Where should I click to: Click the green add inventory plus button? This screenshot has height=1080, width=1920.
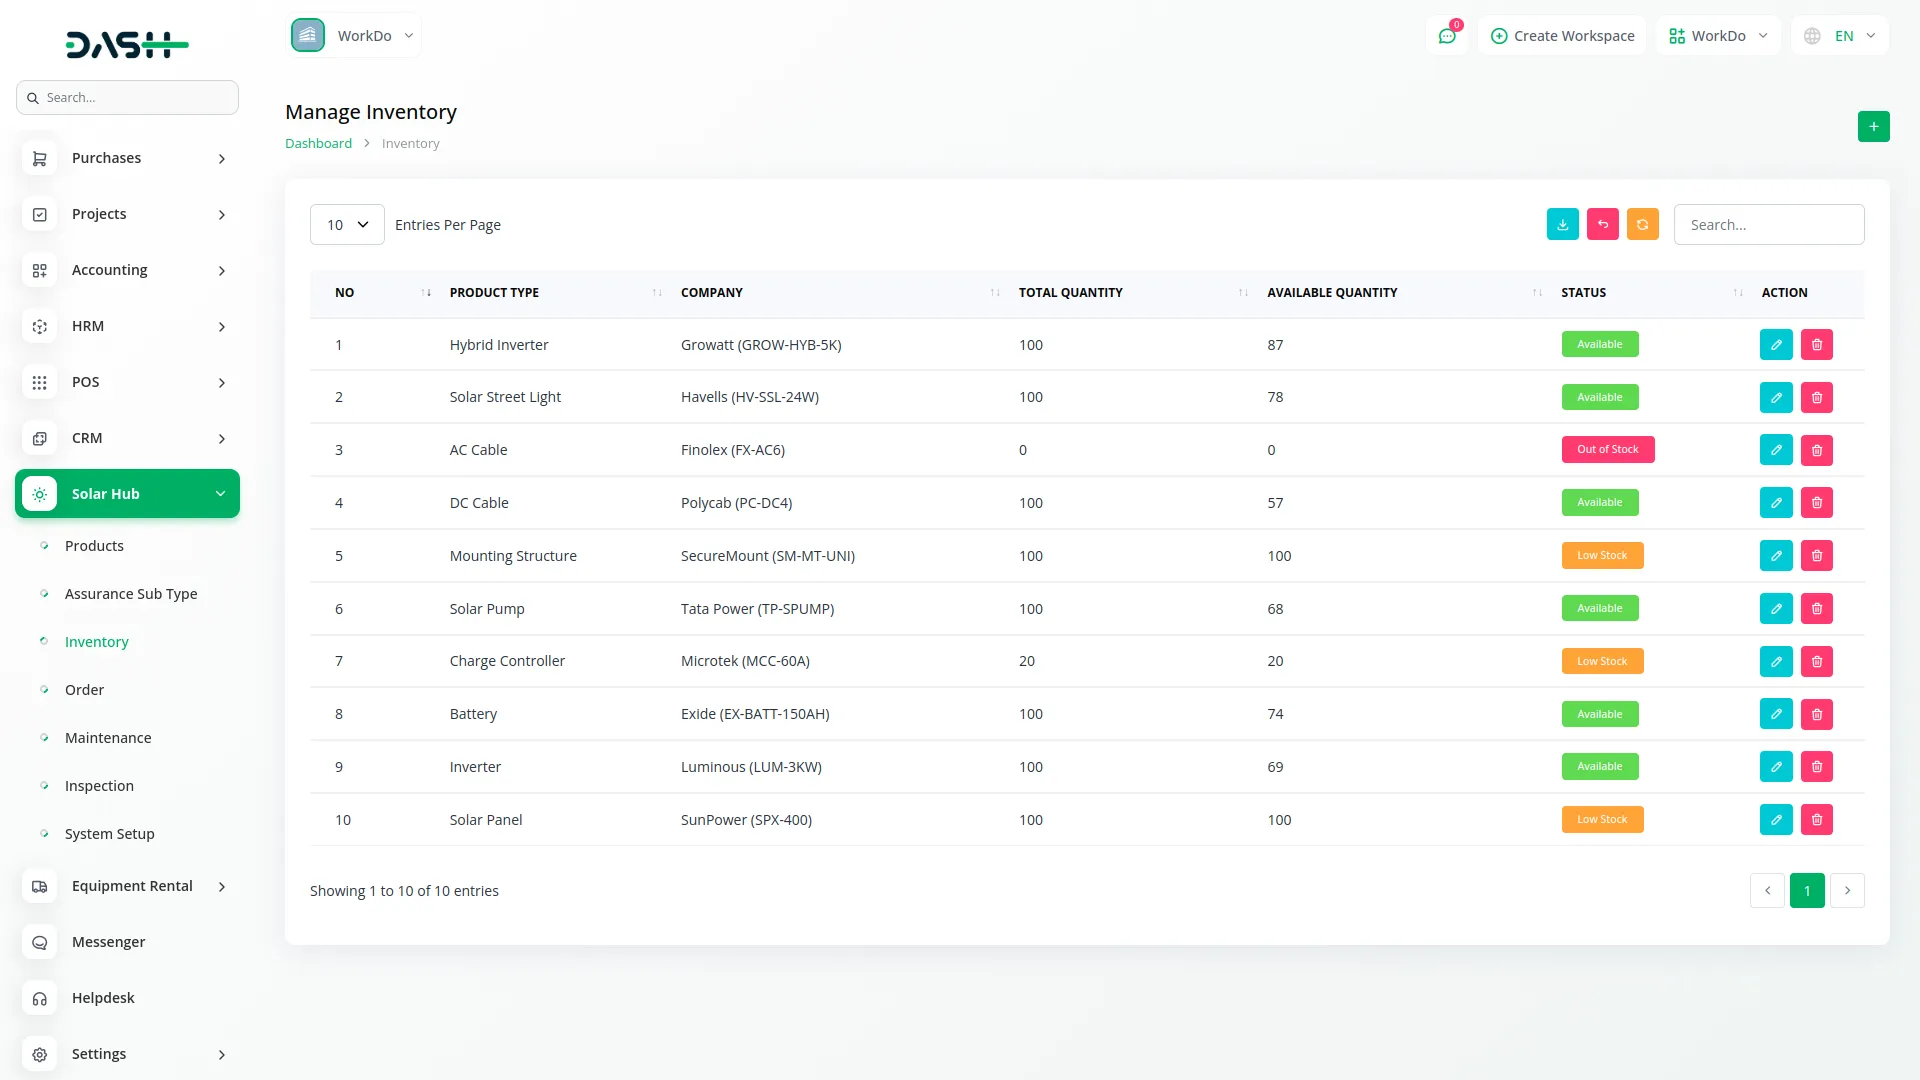1873,127
